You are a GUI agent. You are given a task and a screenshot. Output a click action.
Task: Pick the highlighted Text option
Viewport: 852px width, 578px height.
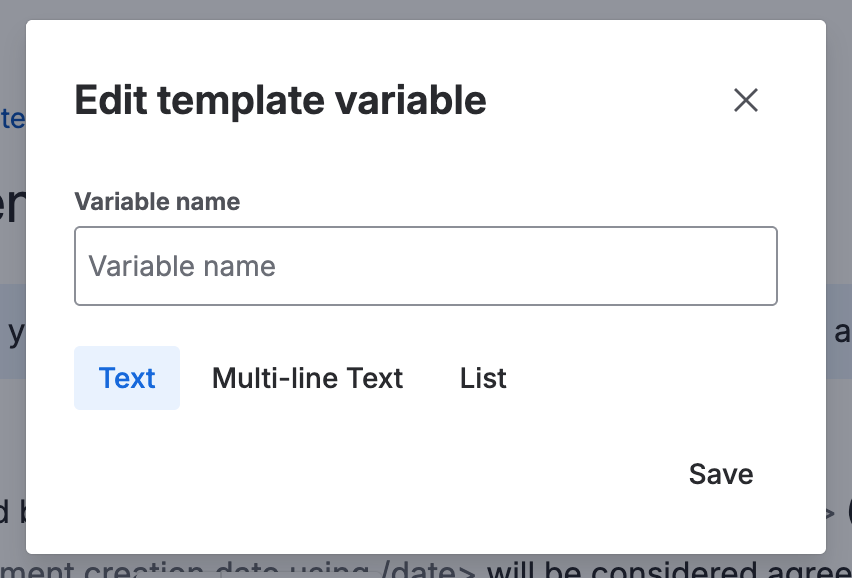click(x=127, y=378)
